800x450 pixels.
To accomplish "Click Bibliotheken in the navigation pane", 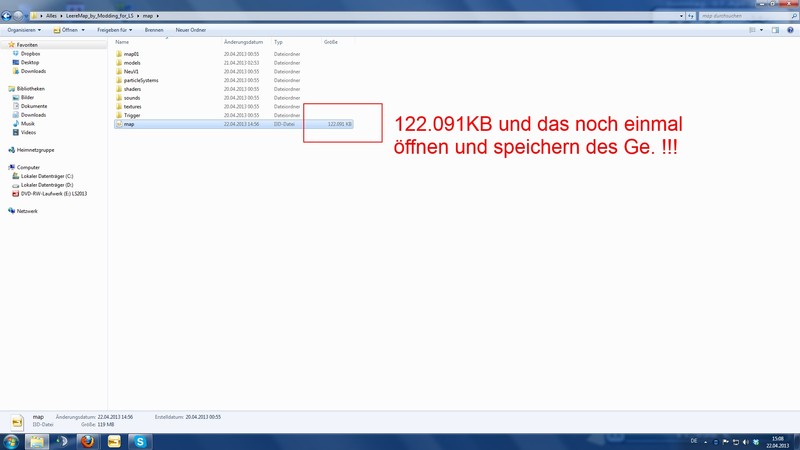I will point(30,89).
